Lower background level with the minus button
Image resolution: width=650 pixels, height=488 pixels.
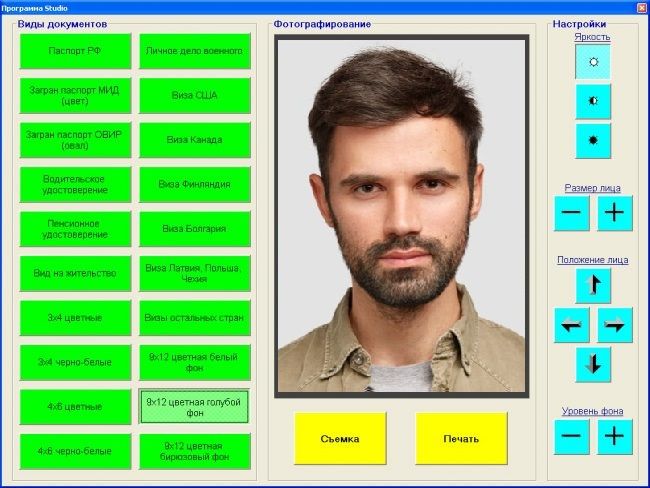point(572,436)
